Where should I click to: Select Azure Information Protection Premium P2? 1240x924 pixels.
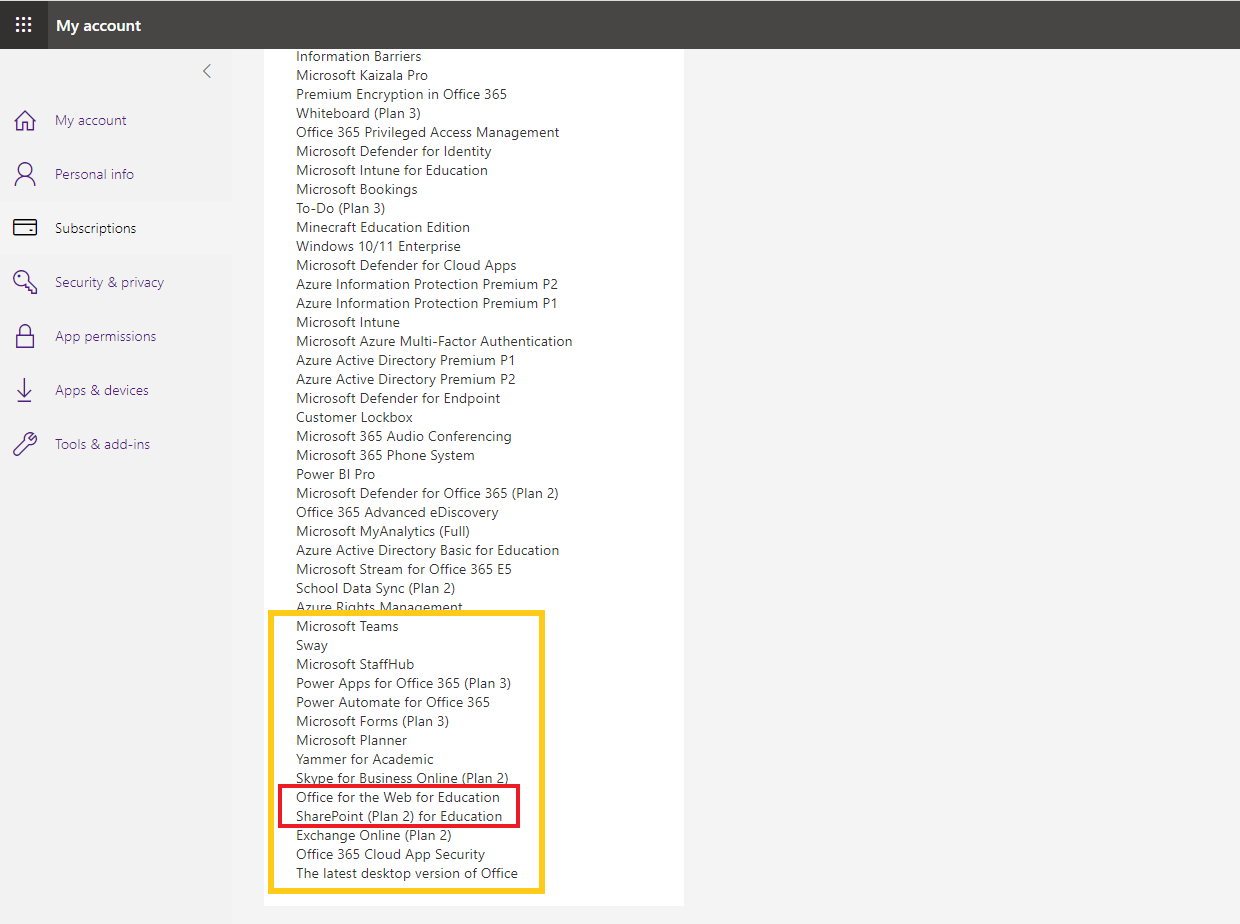click(x=427, y=284)
